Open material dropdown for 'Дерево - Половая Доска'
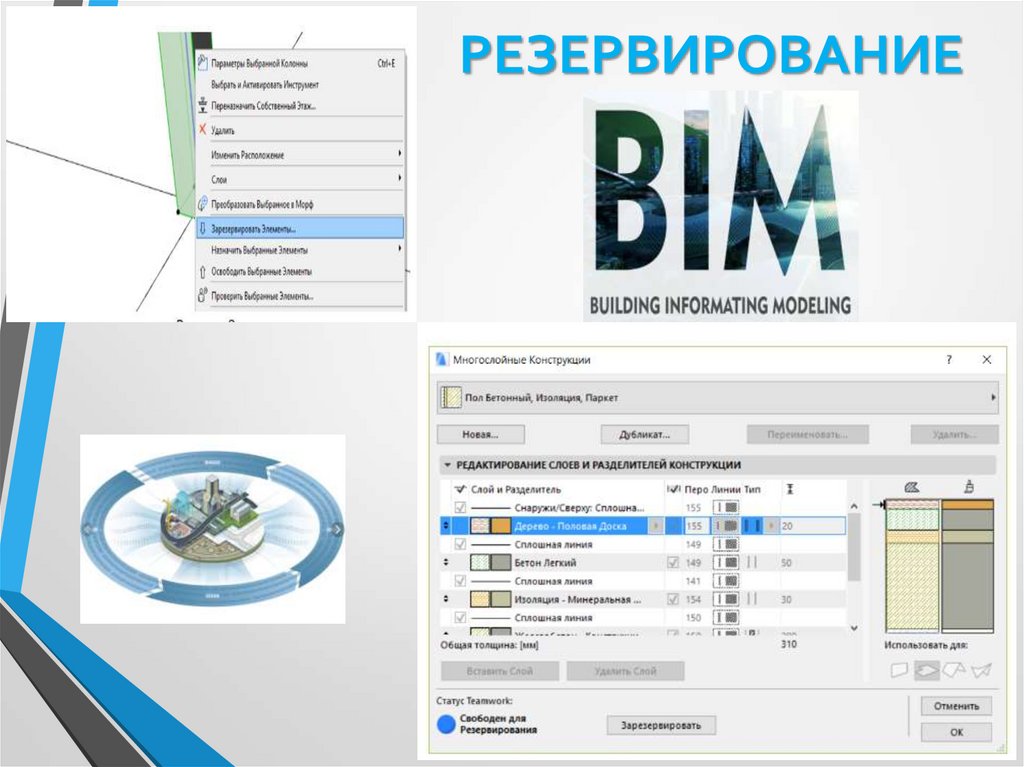 (656, 525)
